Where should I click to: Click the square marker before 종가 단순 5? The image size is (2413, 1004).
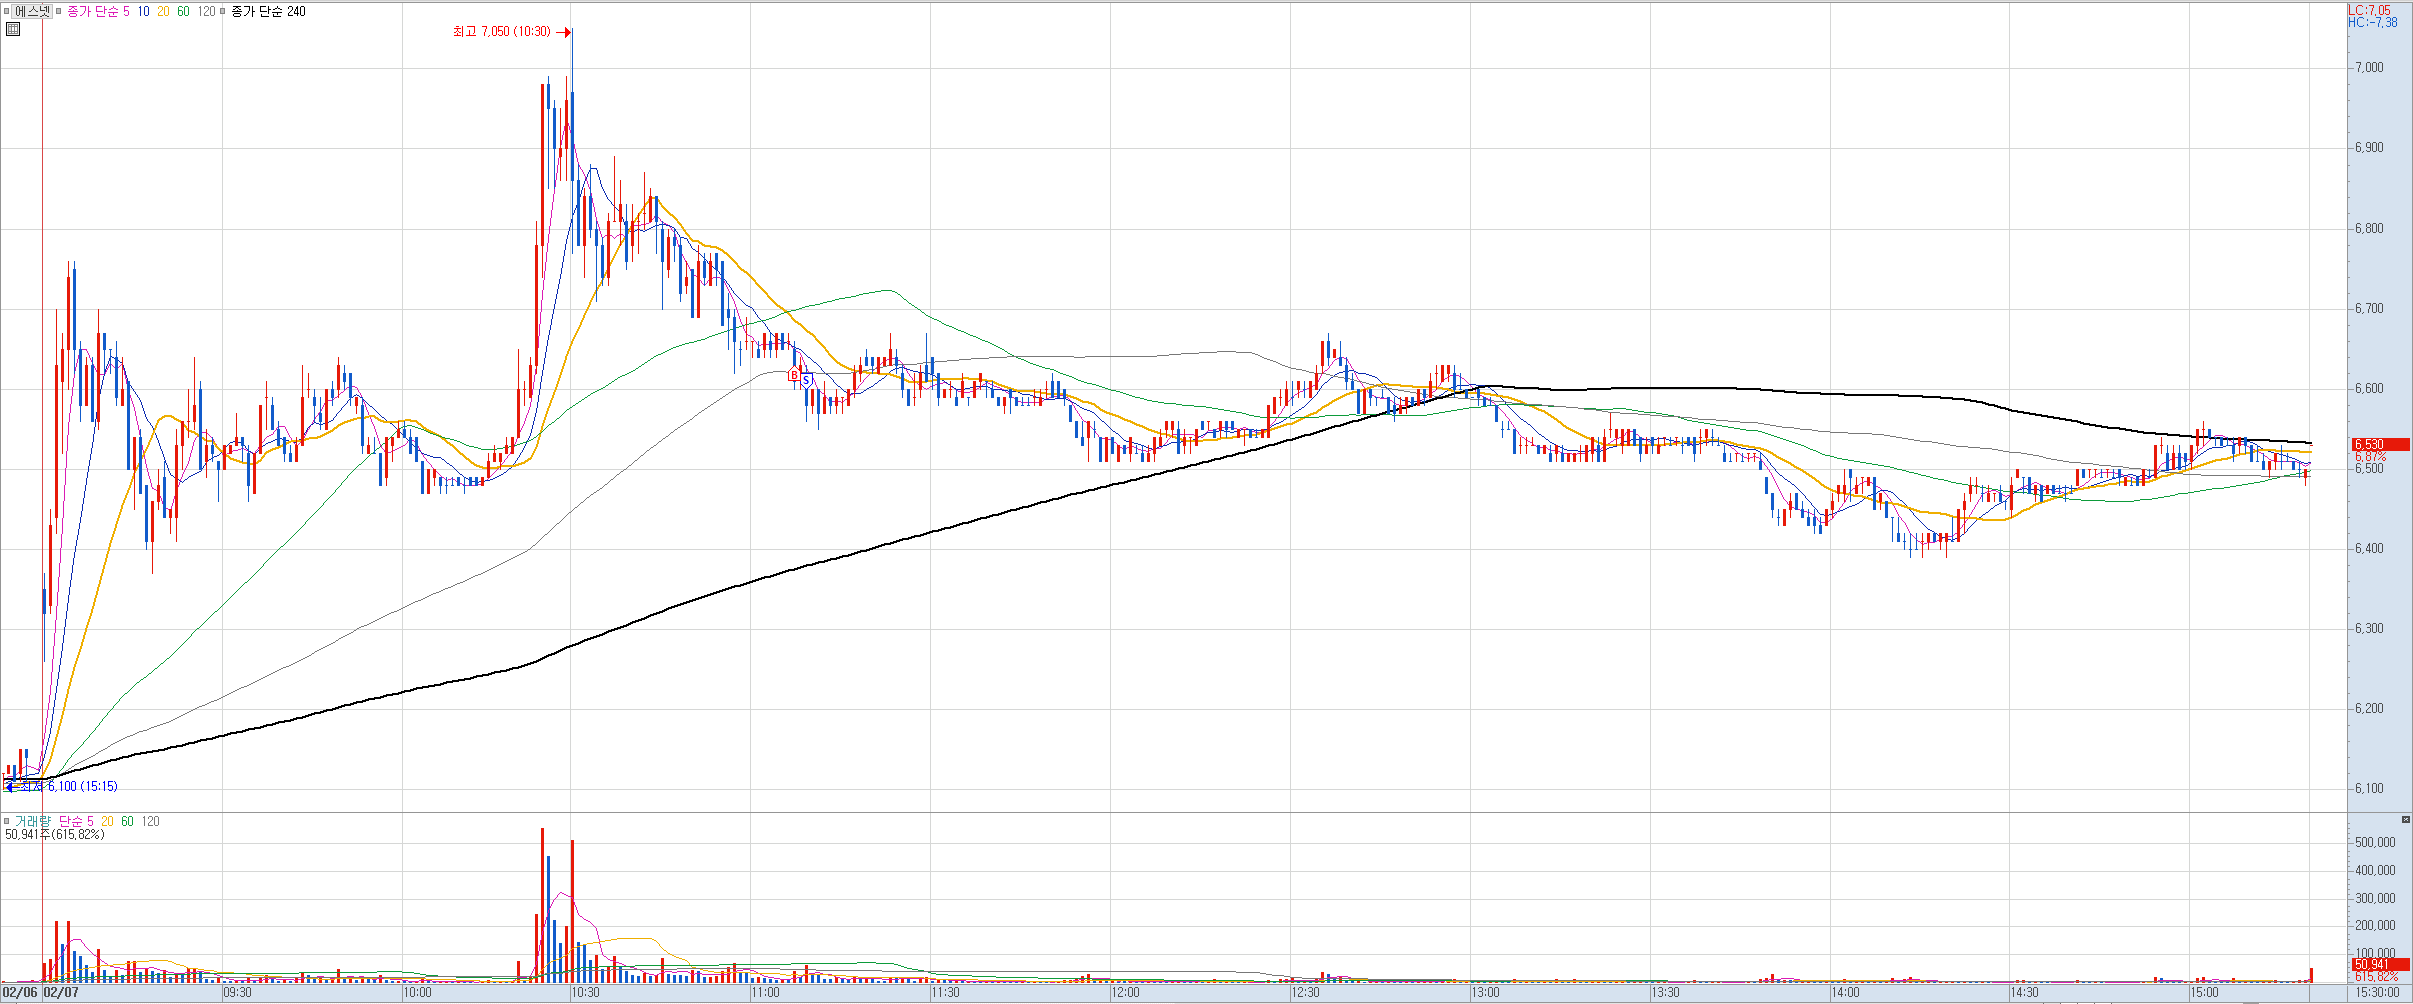(x=58, y=11)
